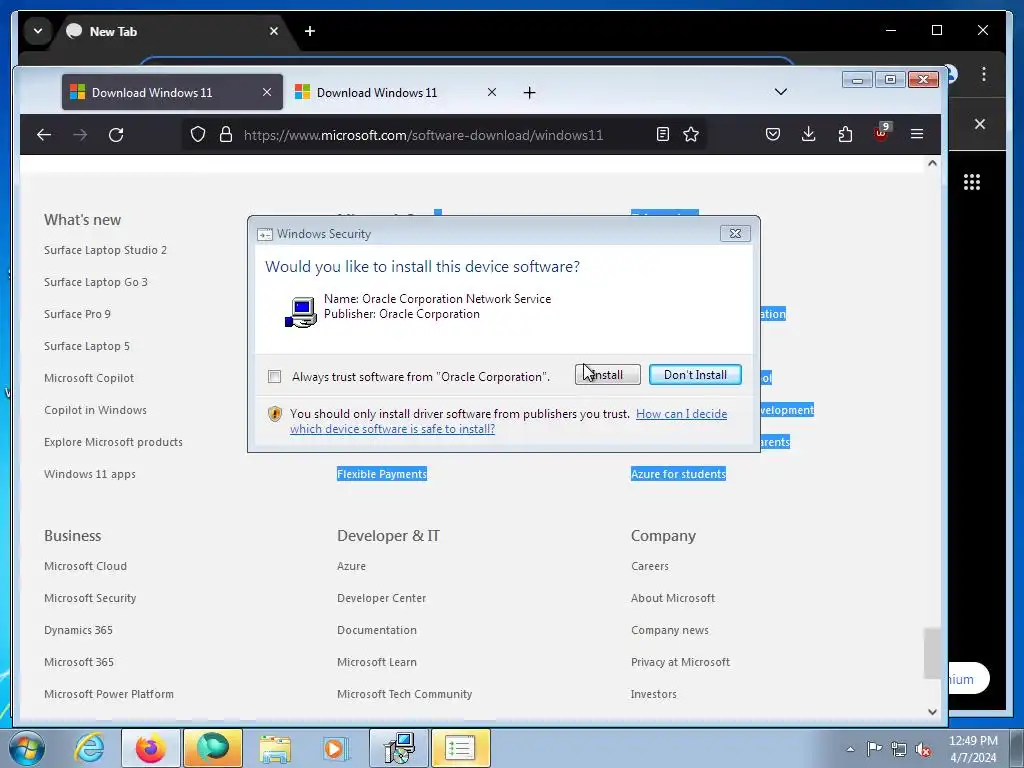Select the first Download Windows 11 tab
This screenshot has width=1024, height=768.
(172, 93)
